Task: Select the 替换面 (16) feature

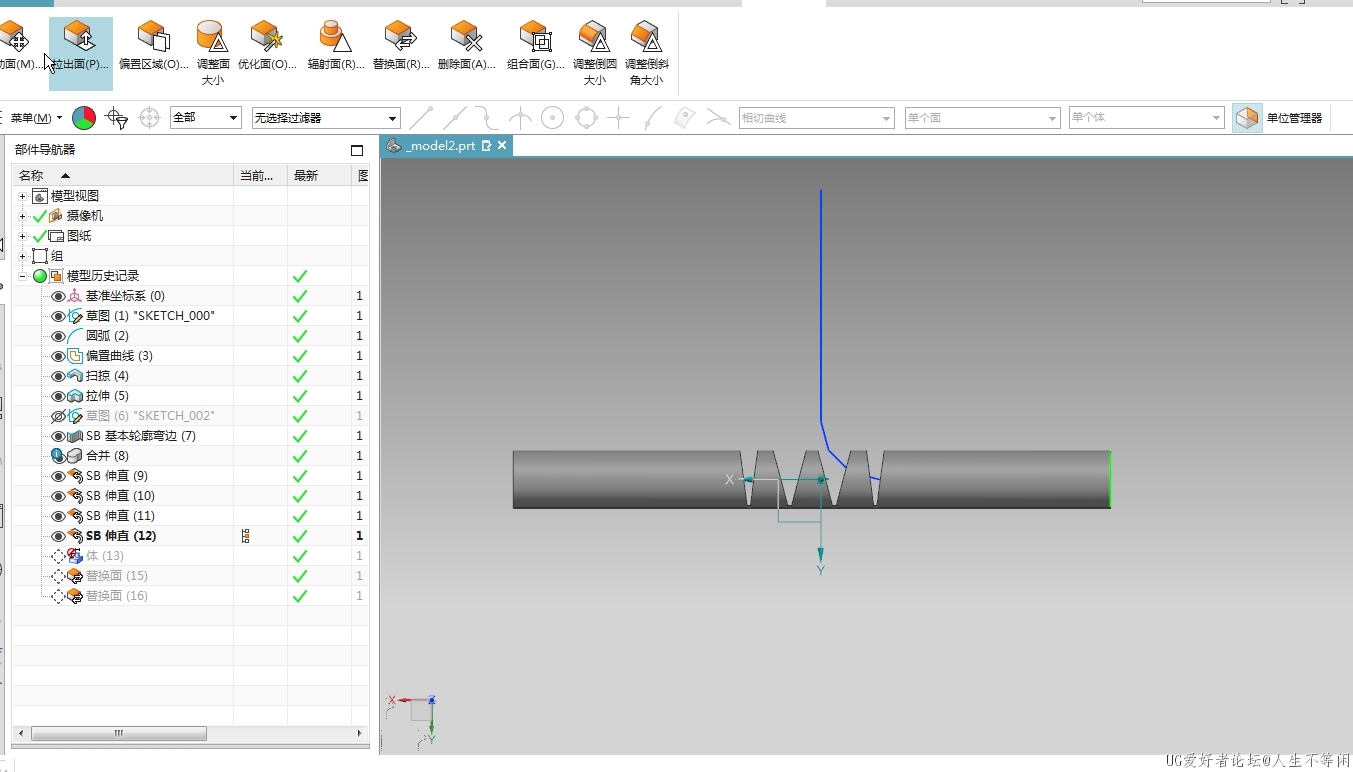Action: click(117, 596)
